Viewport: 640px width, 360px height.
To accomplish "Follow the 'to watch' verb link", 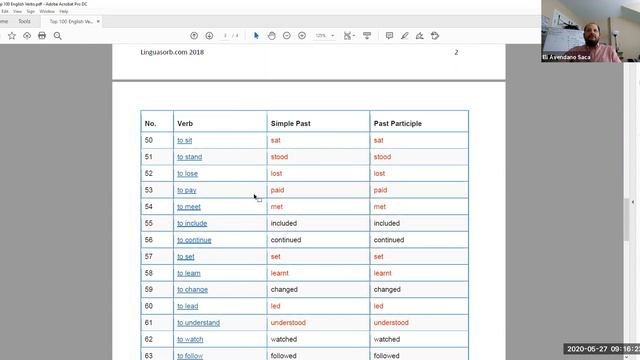I will (190, 340).
